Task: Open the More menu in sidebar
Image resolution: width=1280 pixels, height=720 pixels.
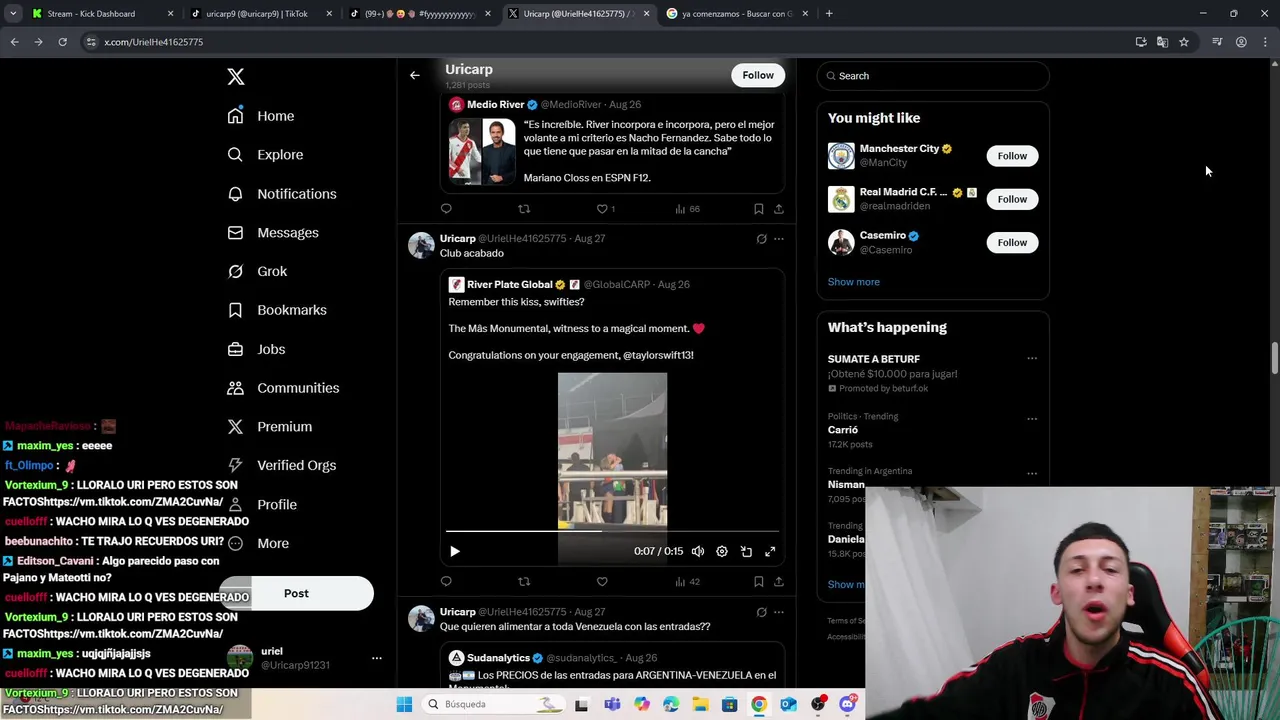Action: coord(258,543)
